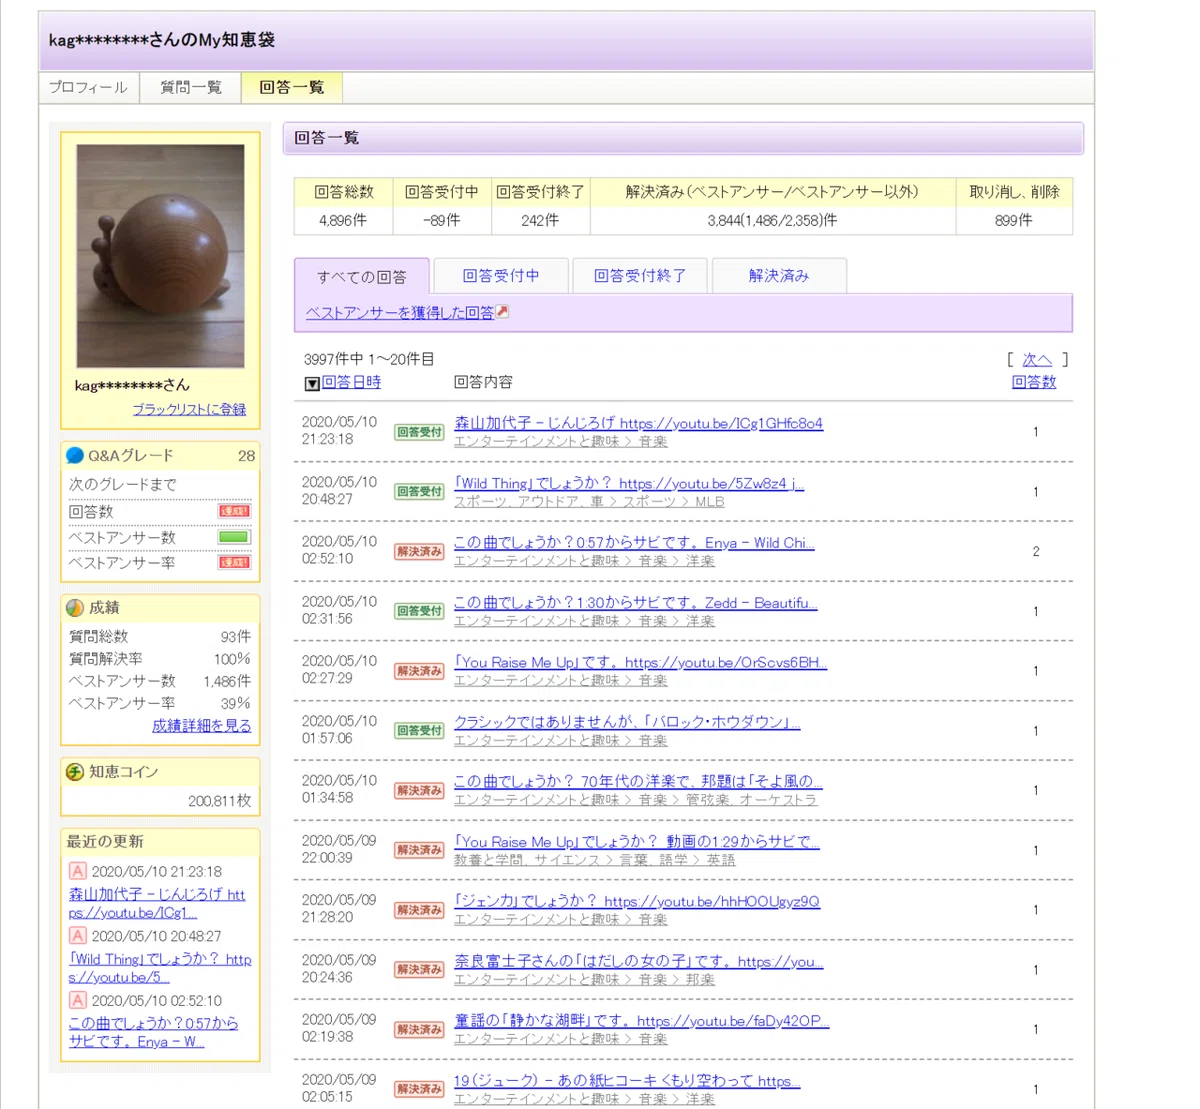Open recent update 森山加代子 – じんじろげ link in sidebar
The image size is (1200, 1109).
[157, 903]
